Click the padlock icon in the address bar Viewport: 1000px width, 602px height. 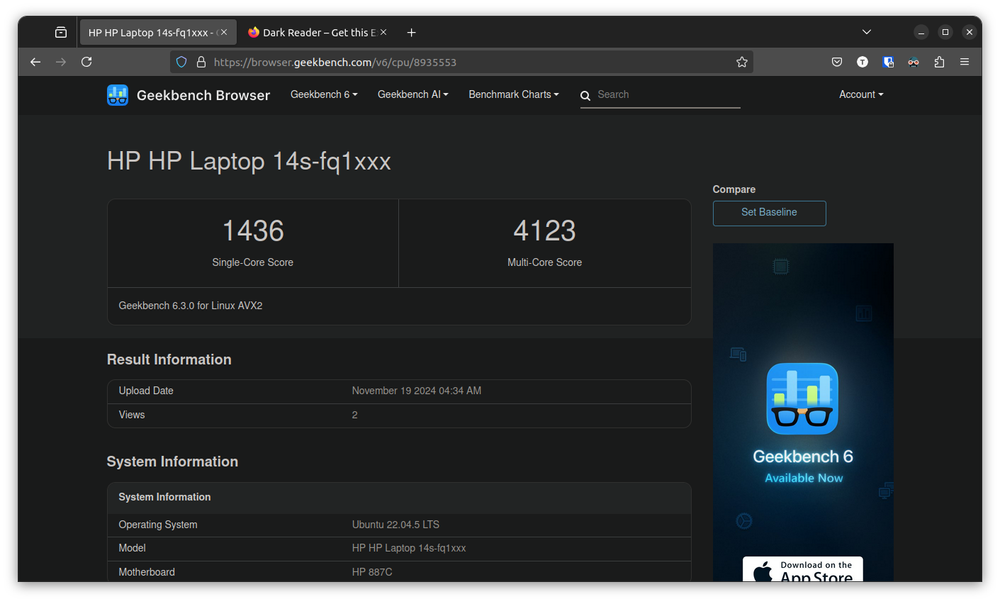coord(200,61)
